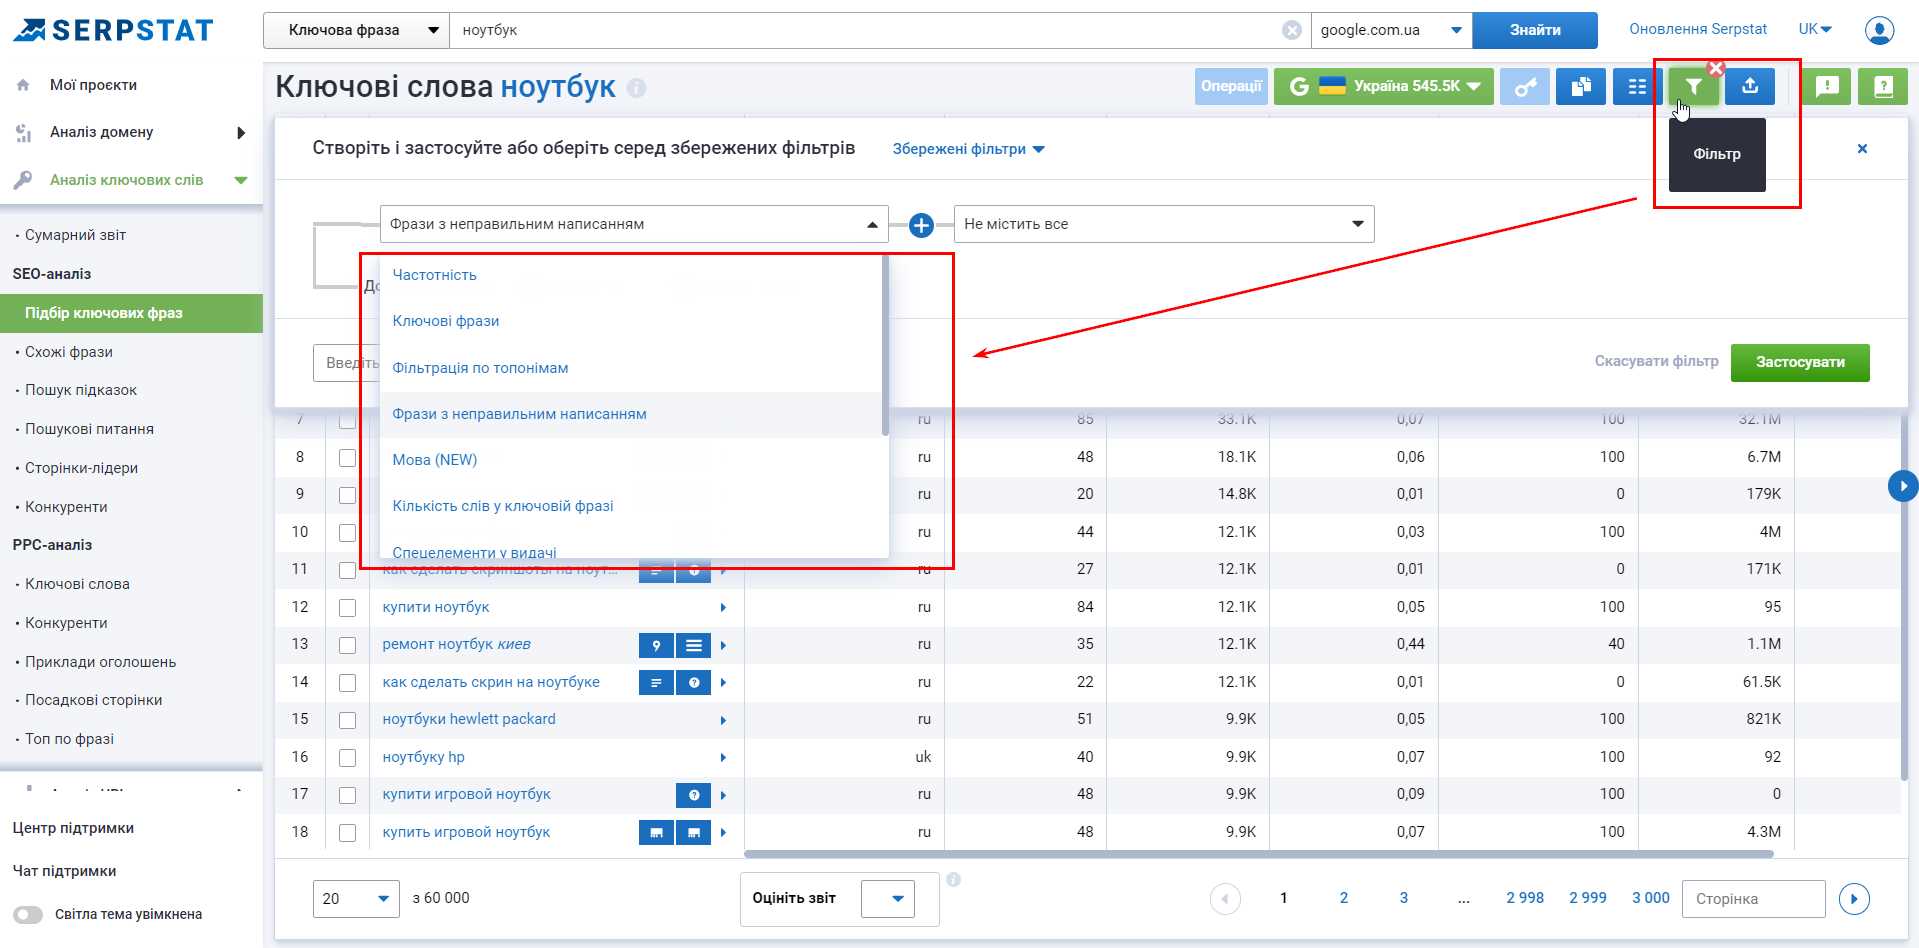Image resolution: width=1919 pixels, height=948 pixels.
Task: Select checkbox for как сделать скрин на ноутбуке
Action: click(347, 683)
